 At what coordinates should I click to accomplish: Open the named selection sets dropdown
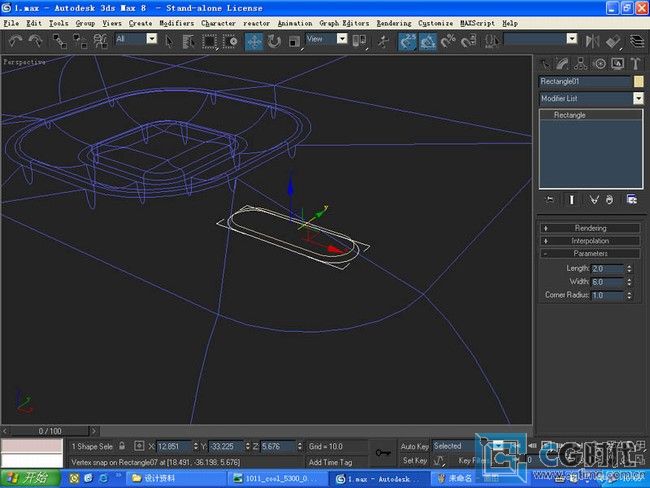(572, 39)
